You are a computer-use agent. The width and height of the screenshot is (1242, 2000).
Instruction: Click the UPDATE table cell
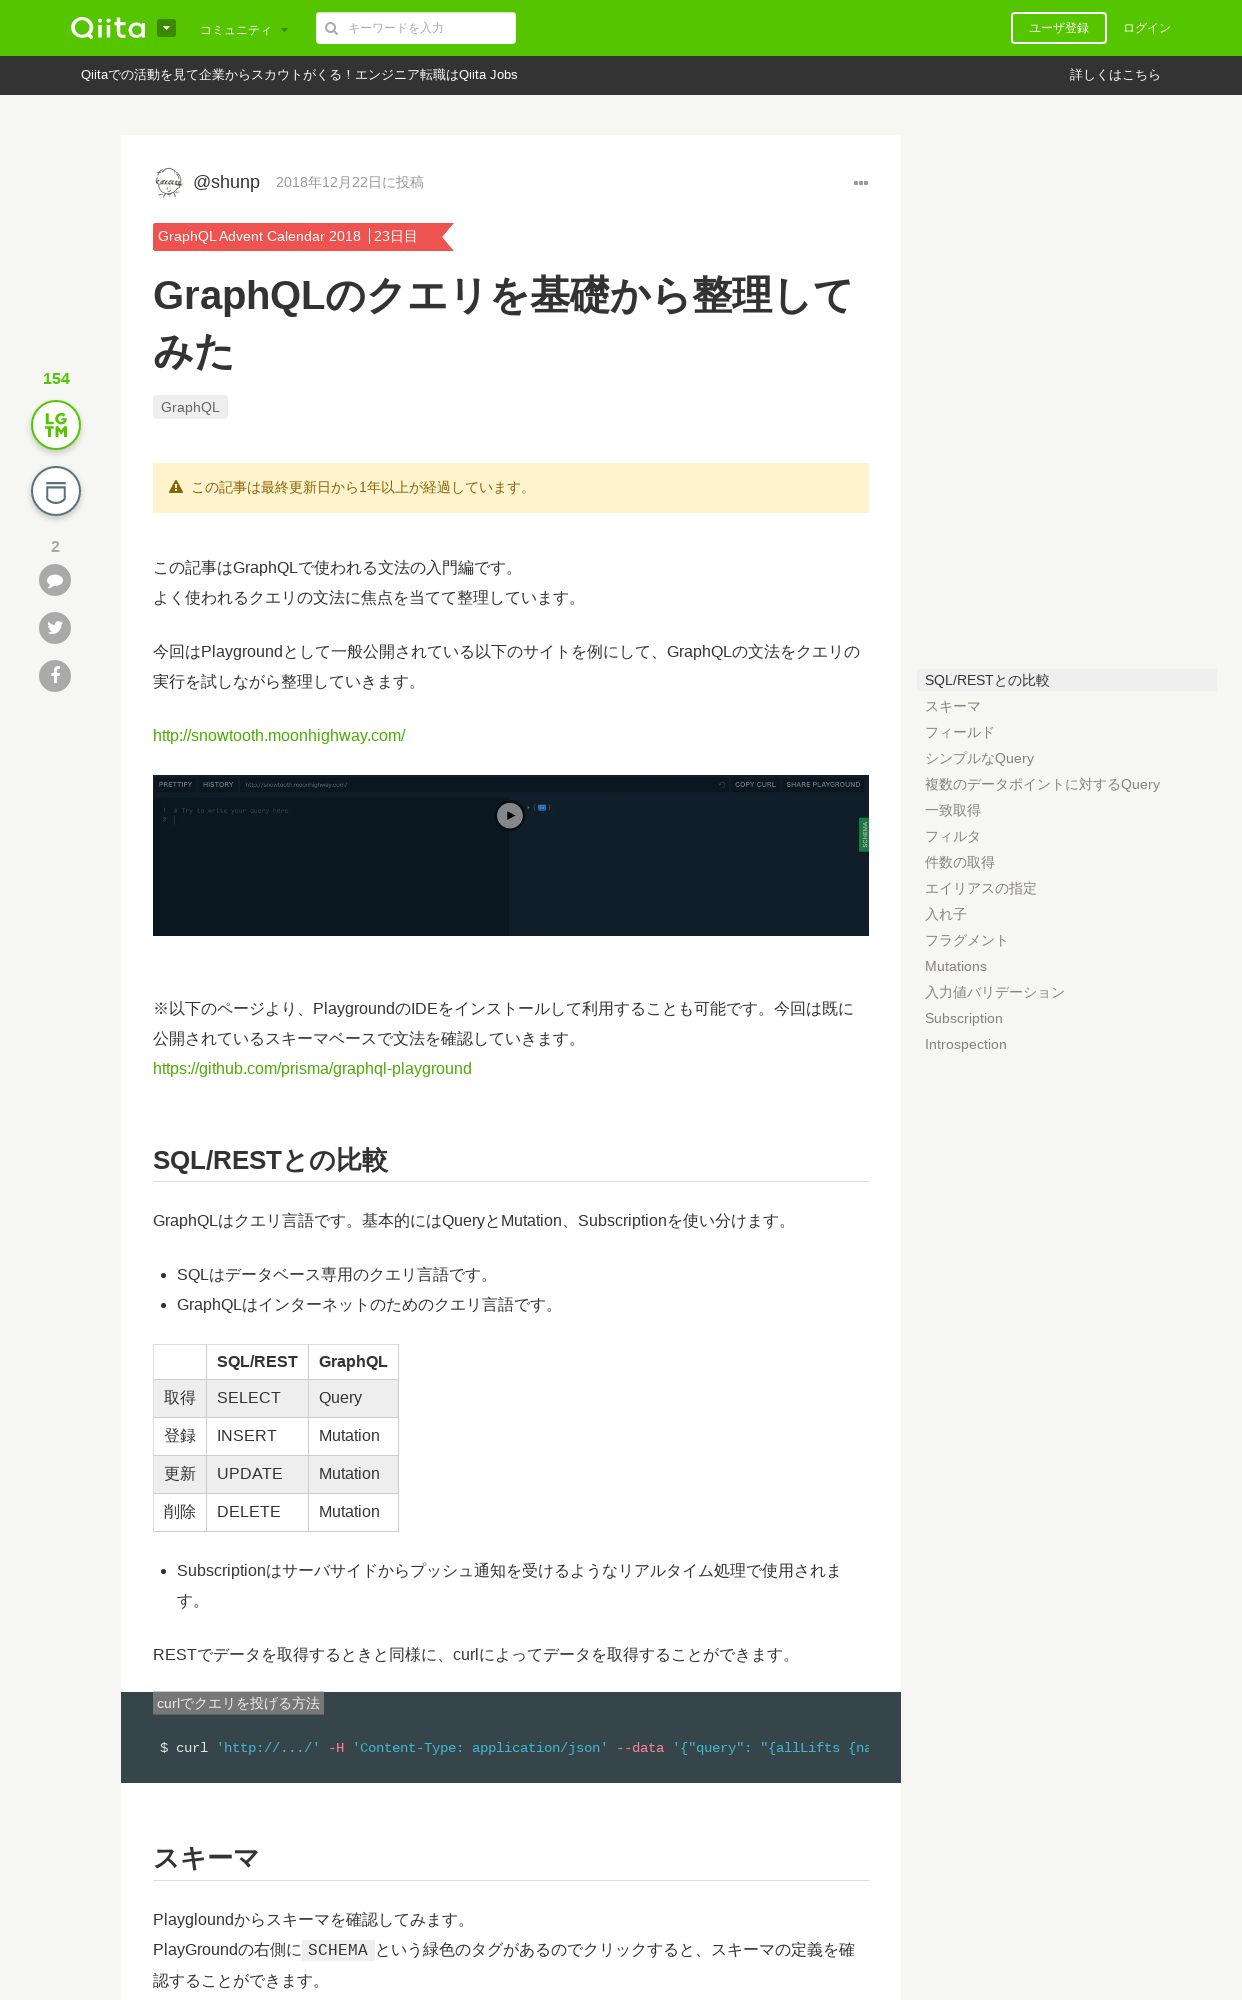(x=257, y=1474)
